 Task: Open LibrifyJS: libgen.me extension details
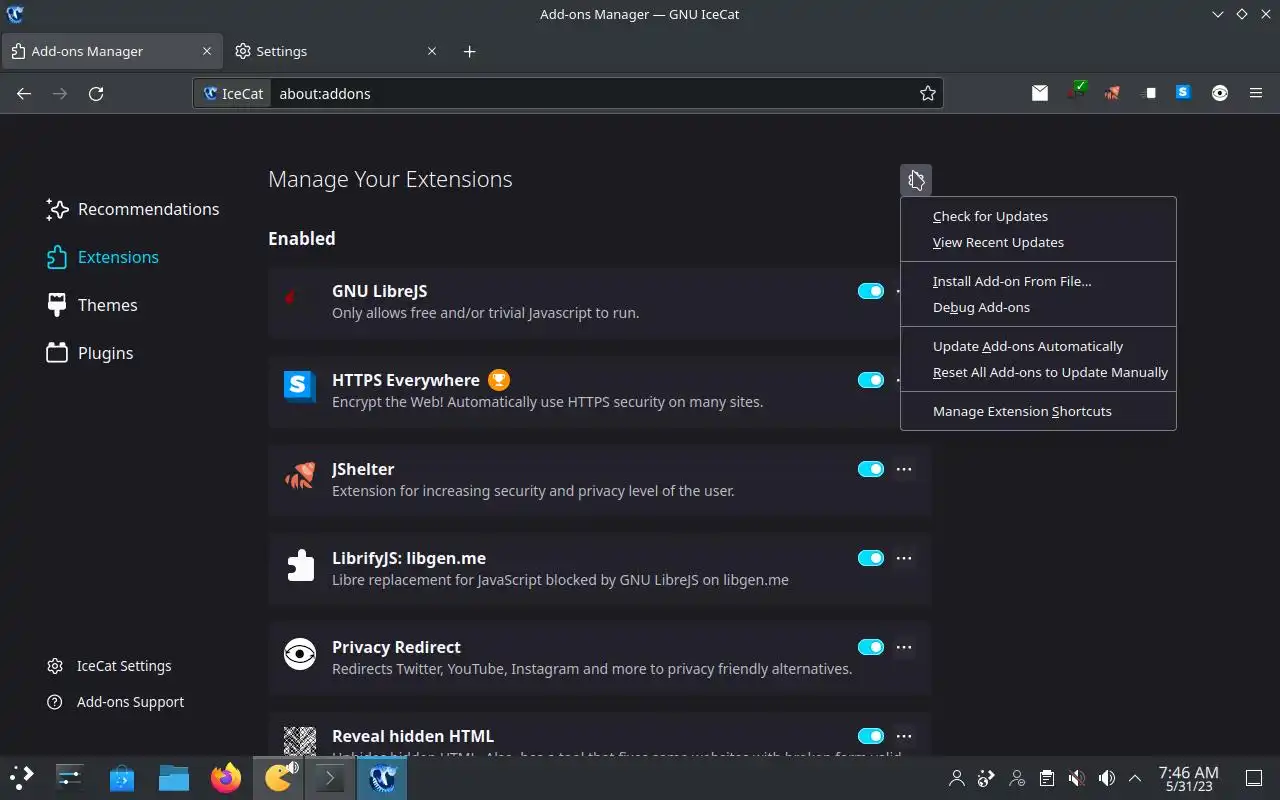click(x=599, y=569)
